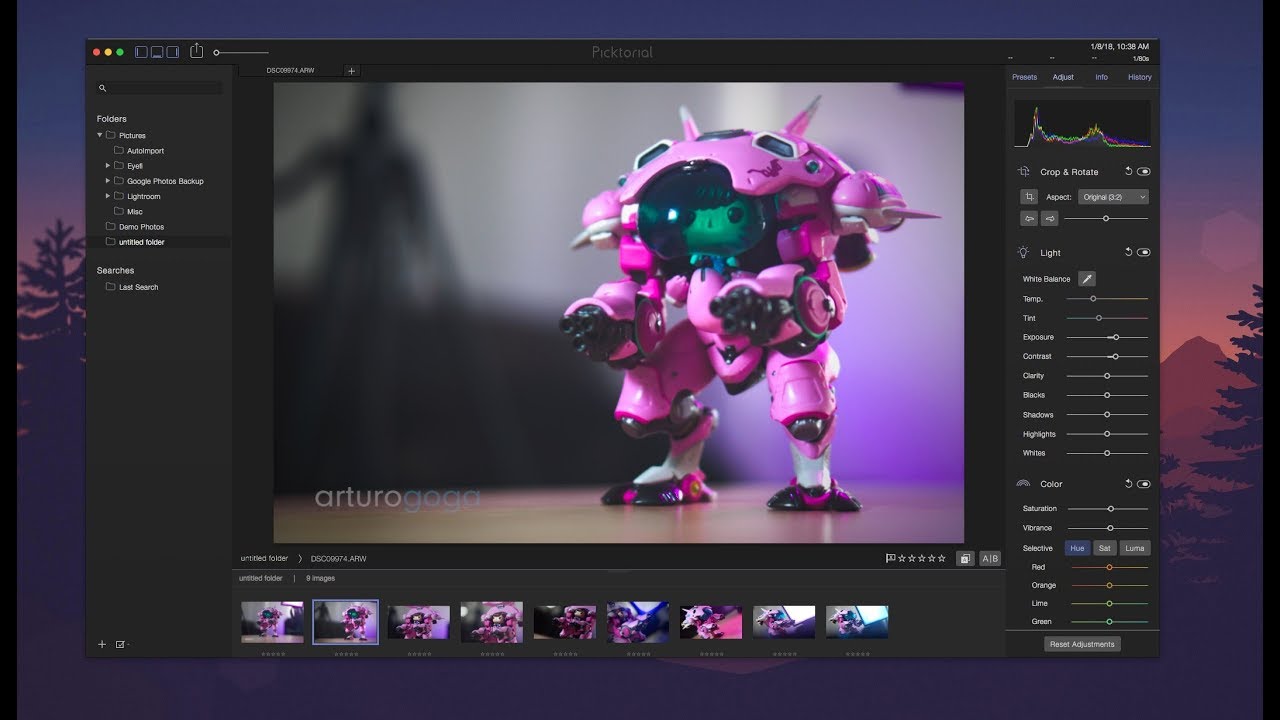Image resolution: width=1280 pixels, height=720 pixels.
Task: Click the straighten angle slider
Action: 1106,218
